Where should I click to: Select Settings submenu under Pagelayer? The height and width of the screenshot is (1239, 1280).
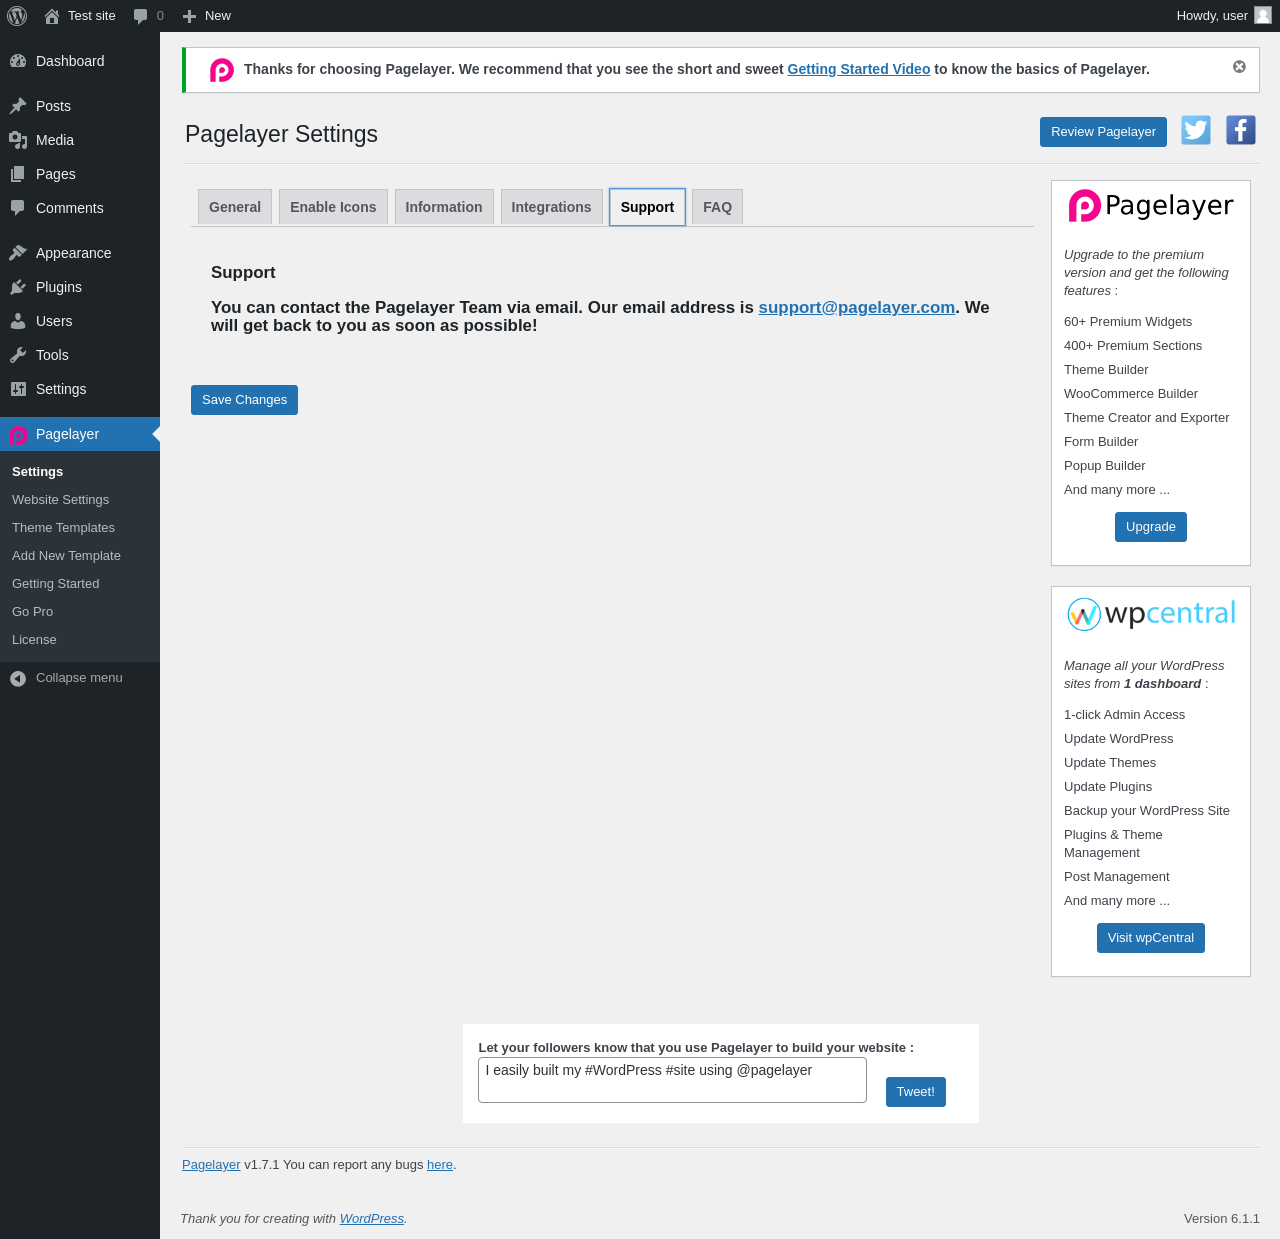coord(80,472)
